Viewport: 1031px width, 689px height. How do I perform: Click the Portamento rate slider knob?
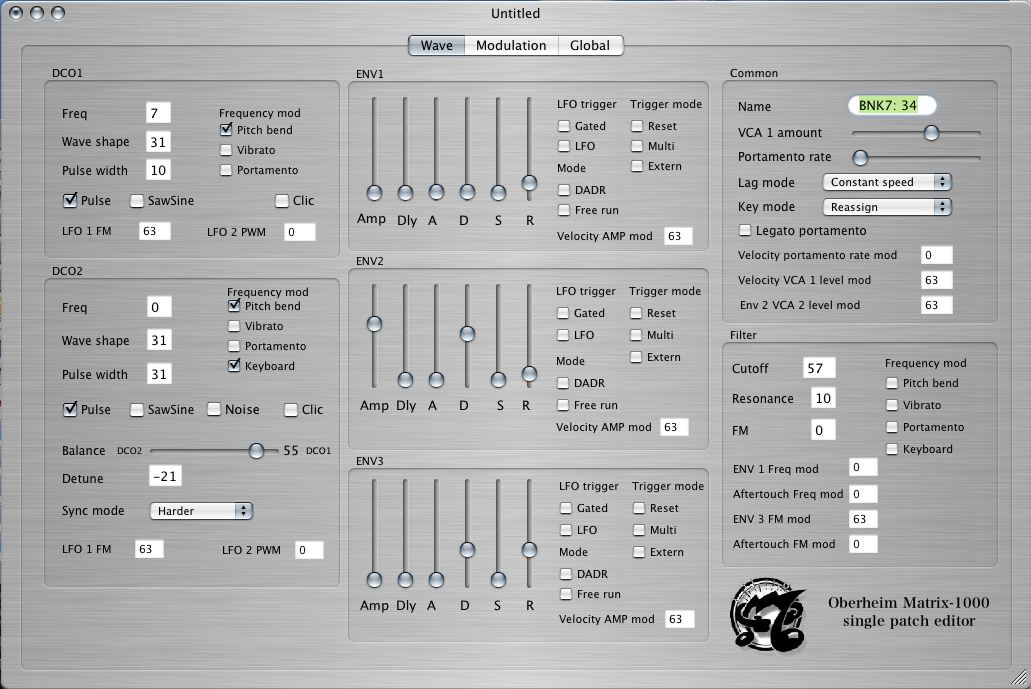(x=860, y=157)
